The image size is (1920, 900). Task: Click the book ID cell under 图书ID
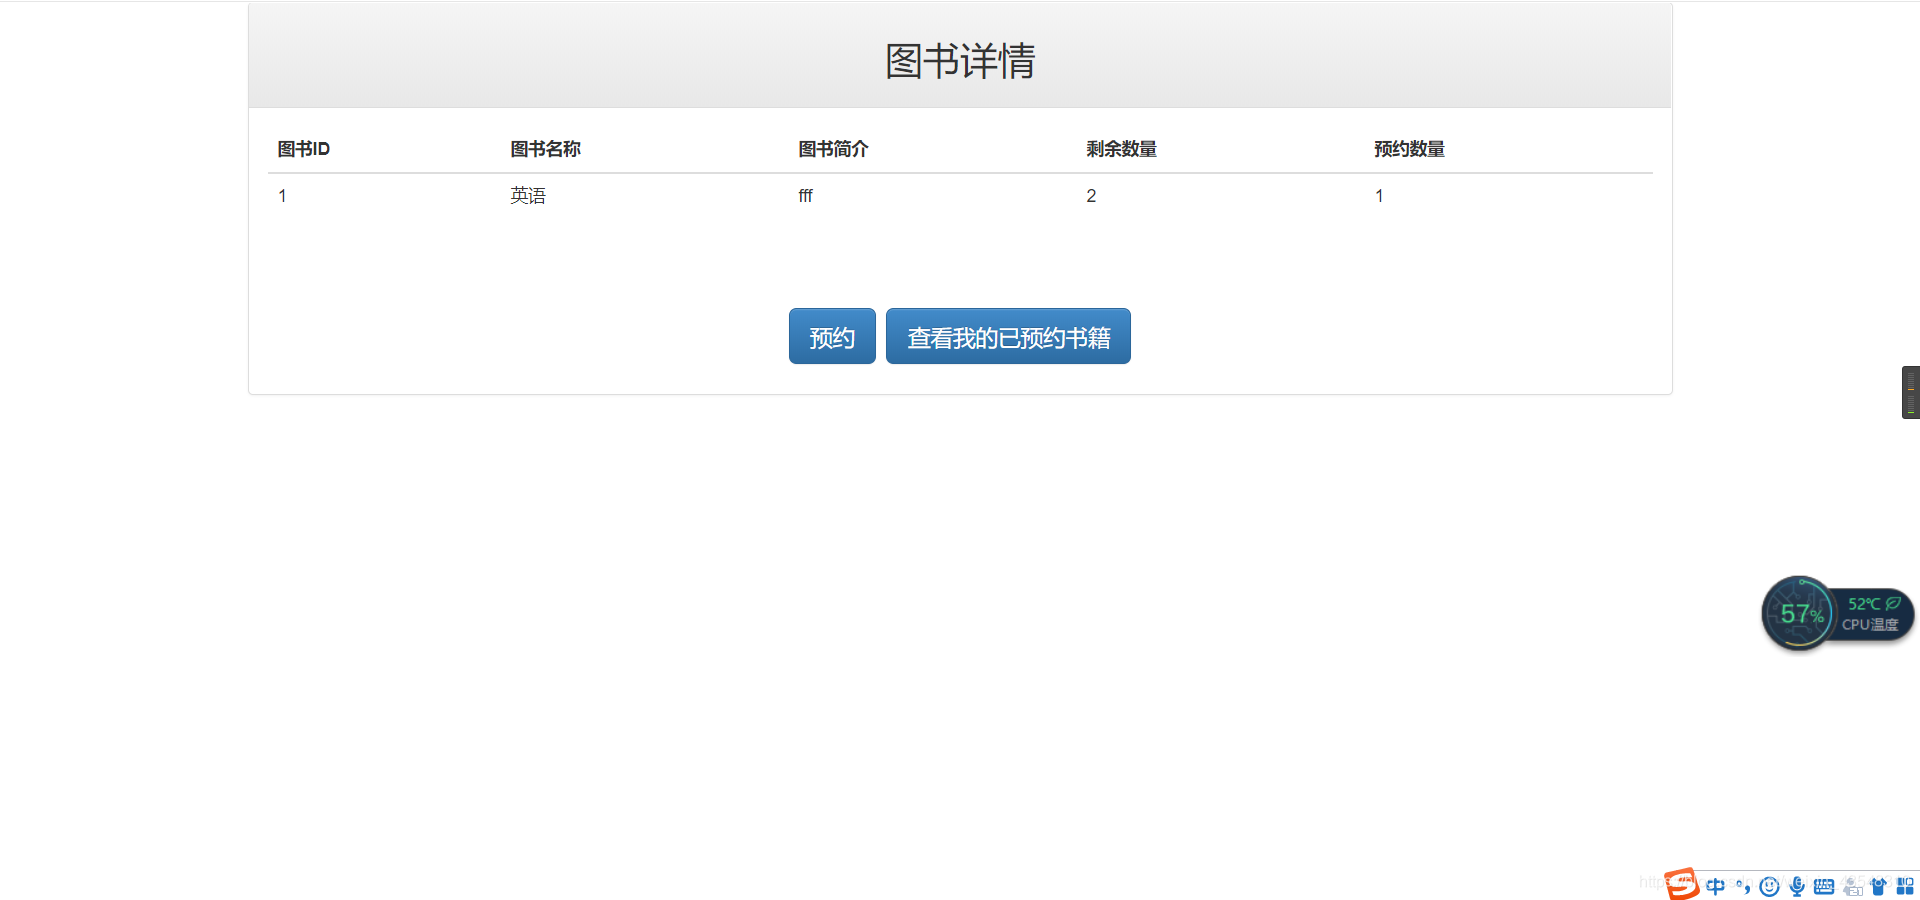coord(283,196)
